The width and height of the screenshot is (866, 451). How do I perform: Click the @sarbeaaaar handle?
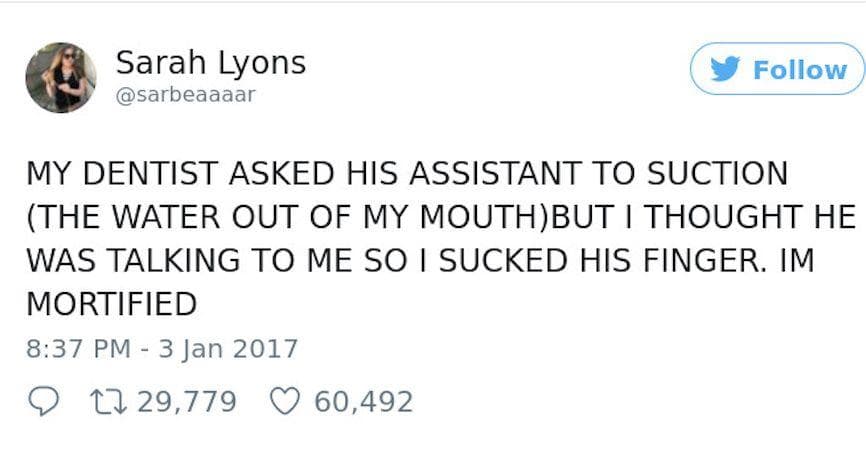tap(186, 95)
